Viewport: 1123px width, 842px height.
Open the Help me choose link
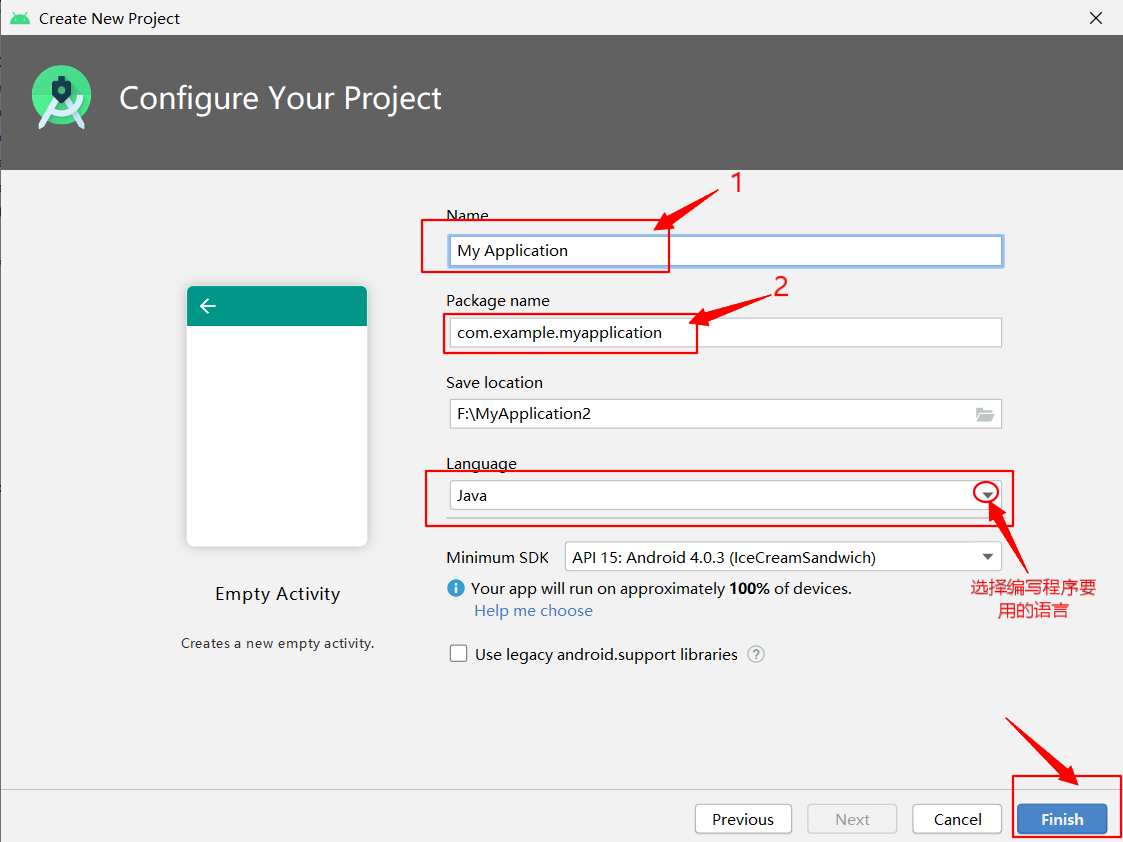pos(534,611)
